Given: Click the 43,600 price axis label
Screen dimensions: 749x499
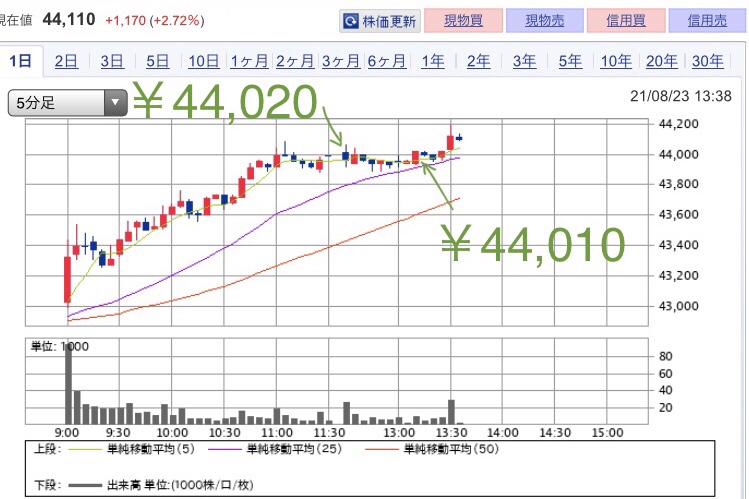Looking at the screenshot, I should tap(678, 214).
